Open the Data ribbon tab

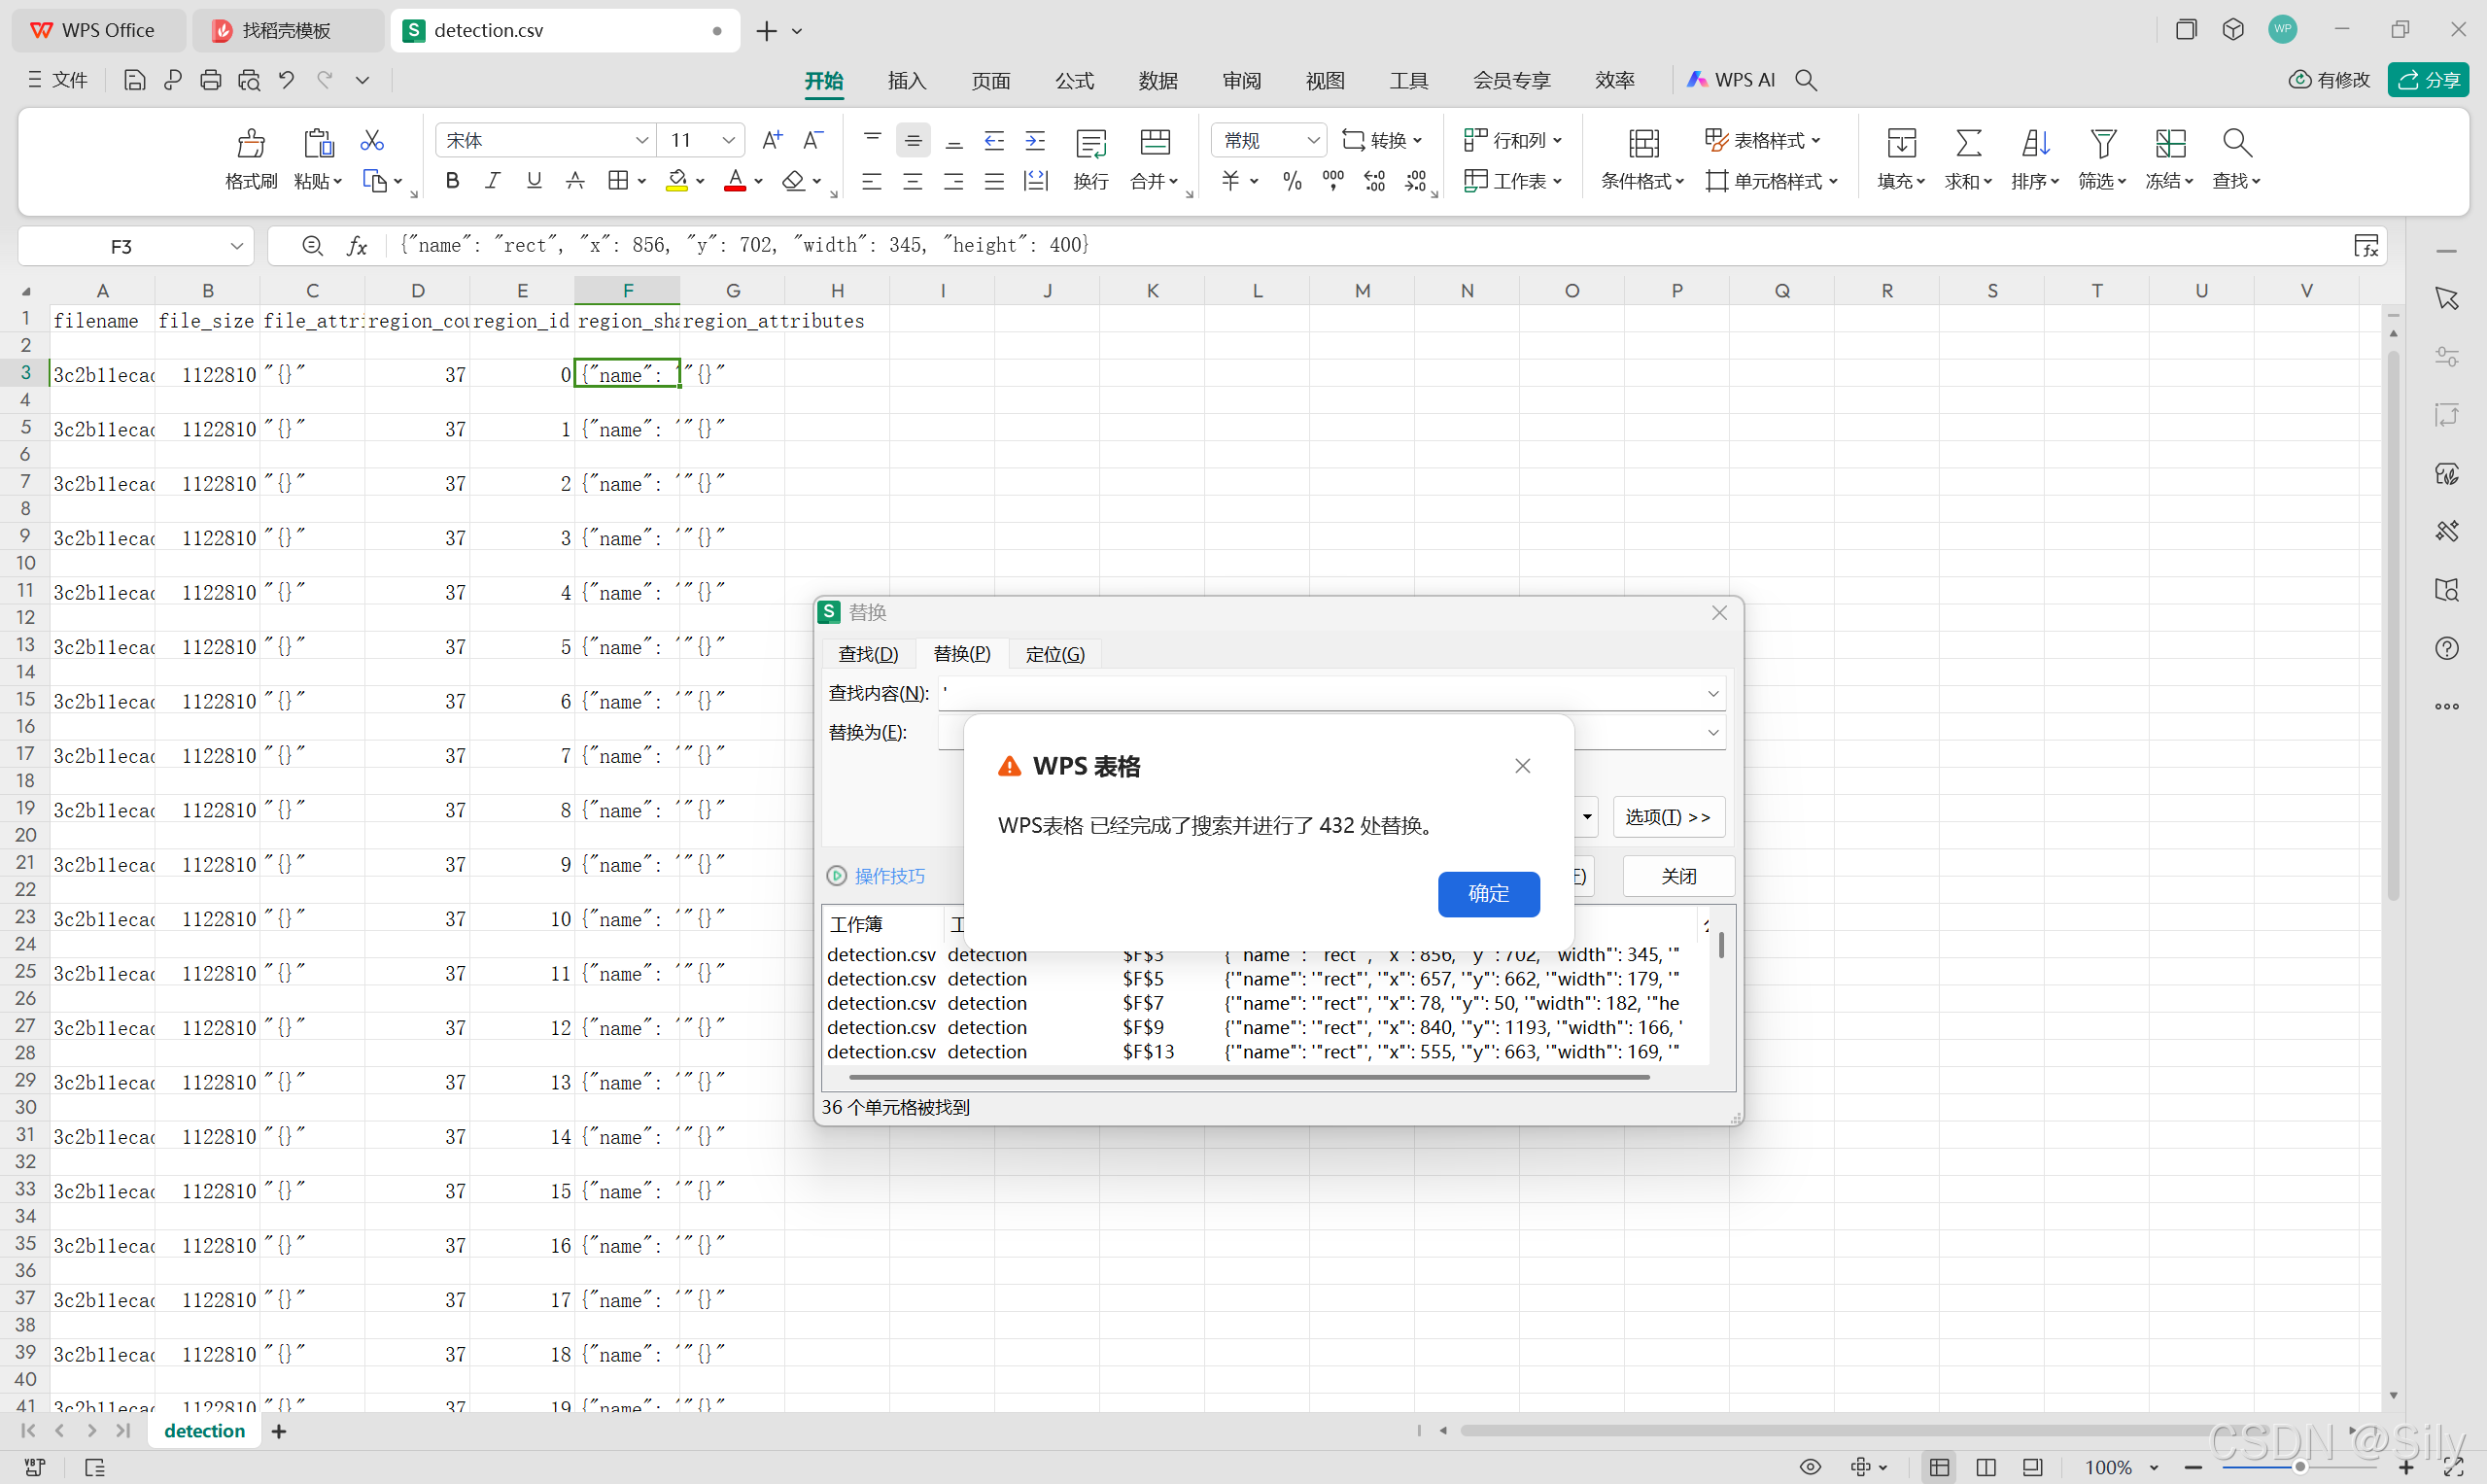click(1157, 80)
